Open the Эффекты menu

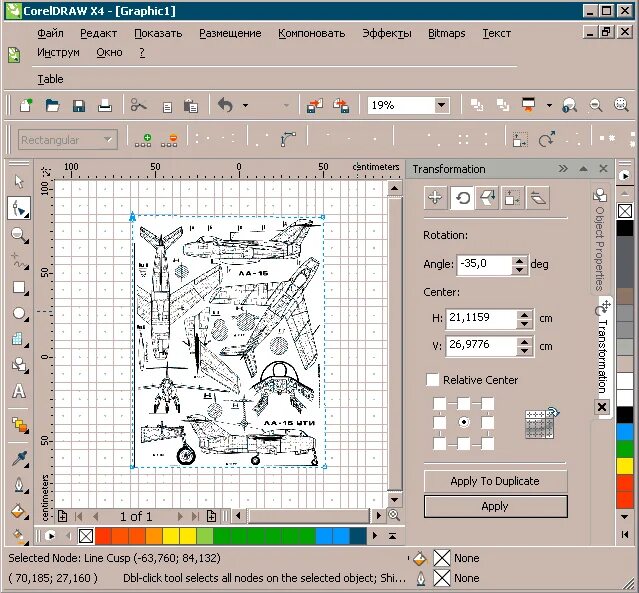click(x=387, y=33)
